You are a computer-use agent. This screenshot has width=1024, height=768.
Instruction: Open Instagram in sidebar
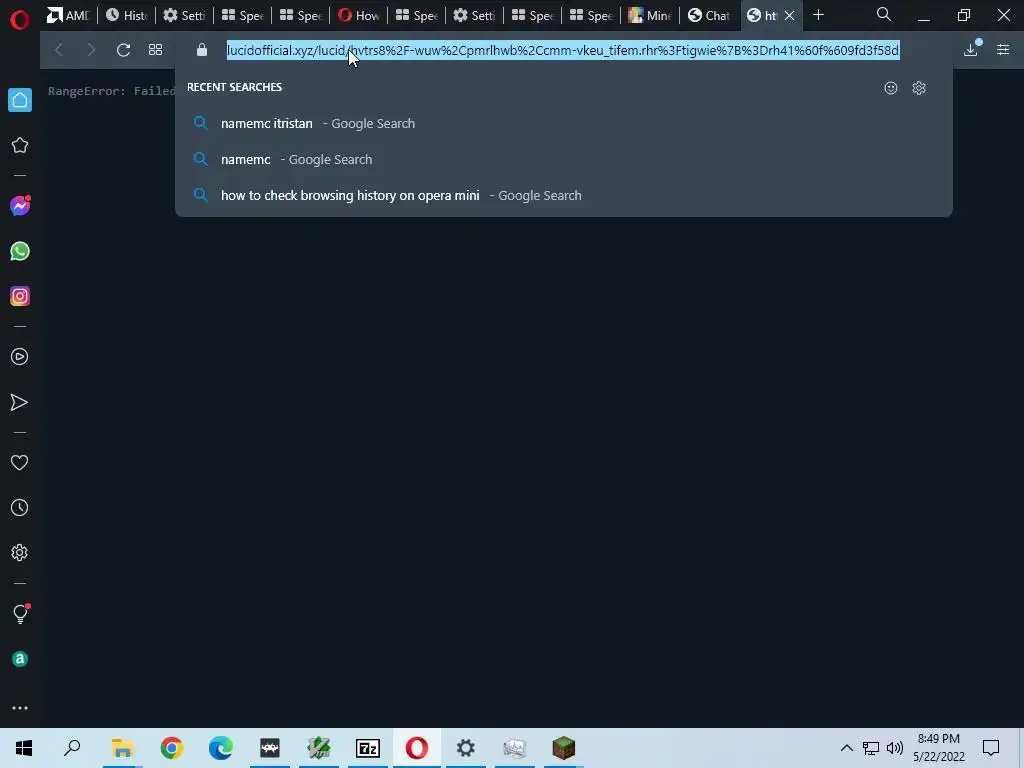(20, 296)
